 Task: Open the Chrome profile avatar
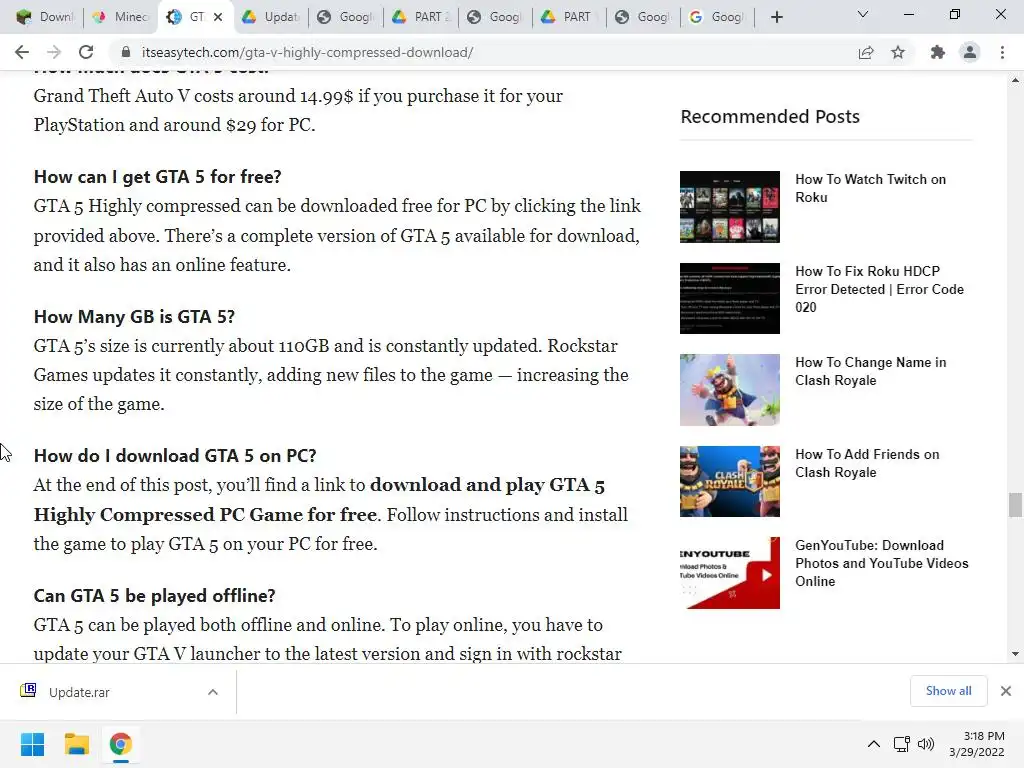pyautogui.click(x=970, y=52)
